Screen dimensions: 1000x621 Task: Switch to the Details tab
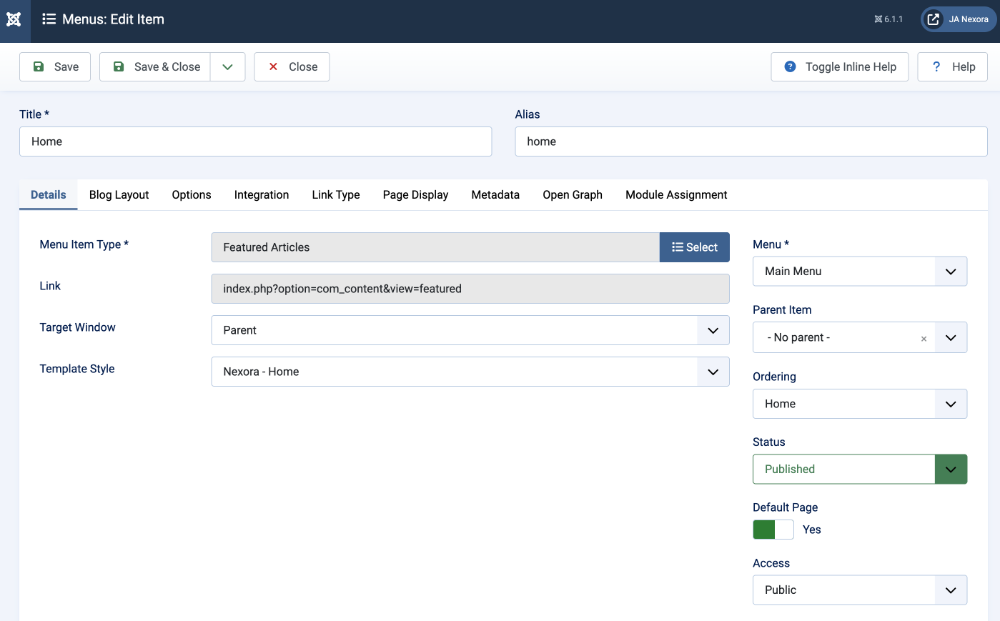pyautogui.click(x=48, y=194)
